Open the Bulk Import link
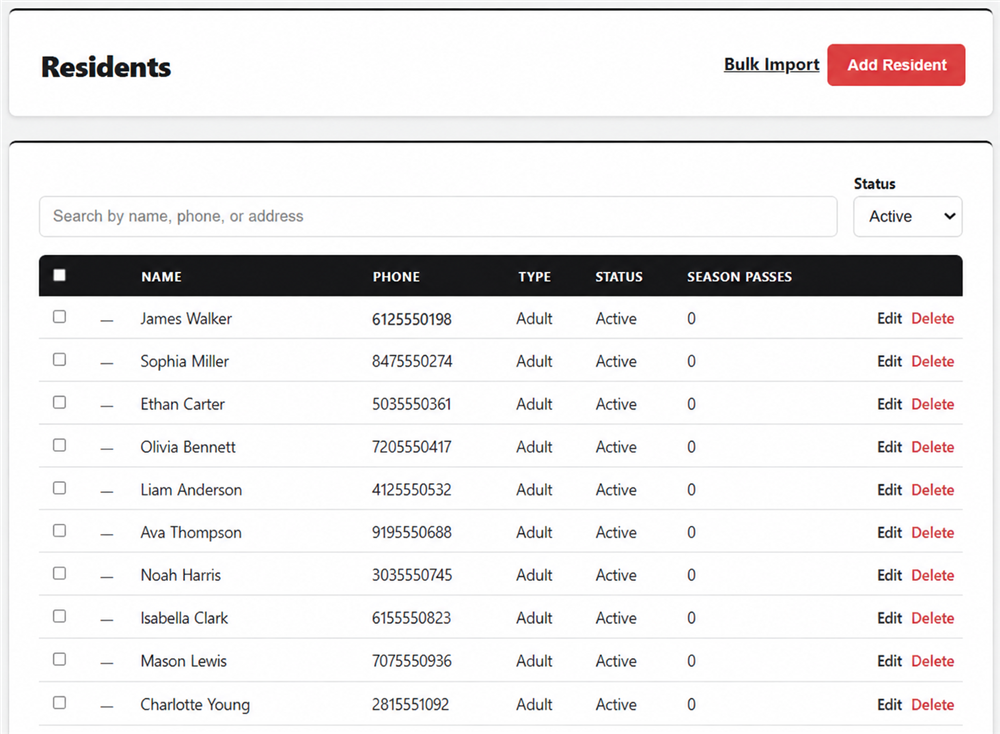1000x734 pixels. pos(772,64)
